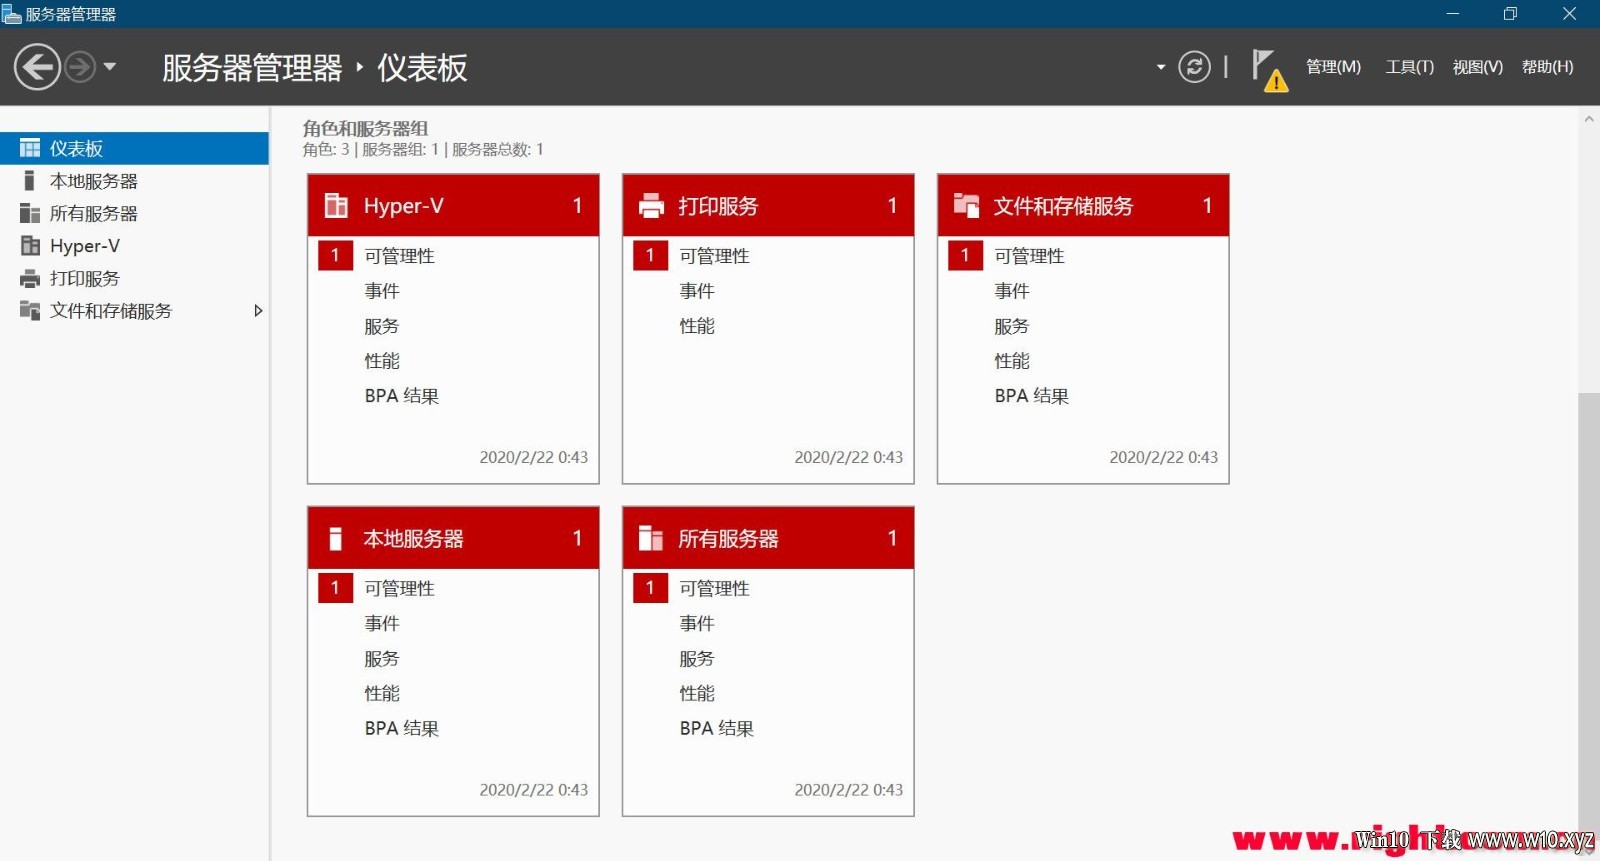Open the 文件和存储服务 tile title
Viewport: 1600px width, 861px height.
coord(1063,206)
